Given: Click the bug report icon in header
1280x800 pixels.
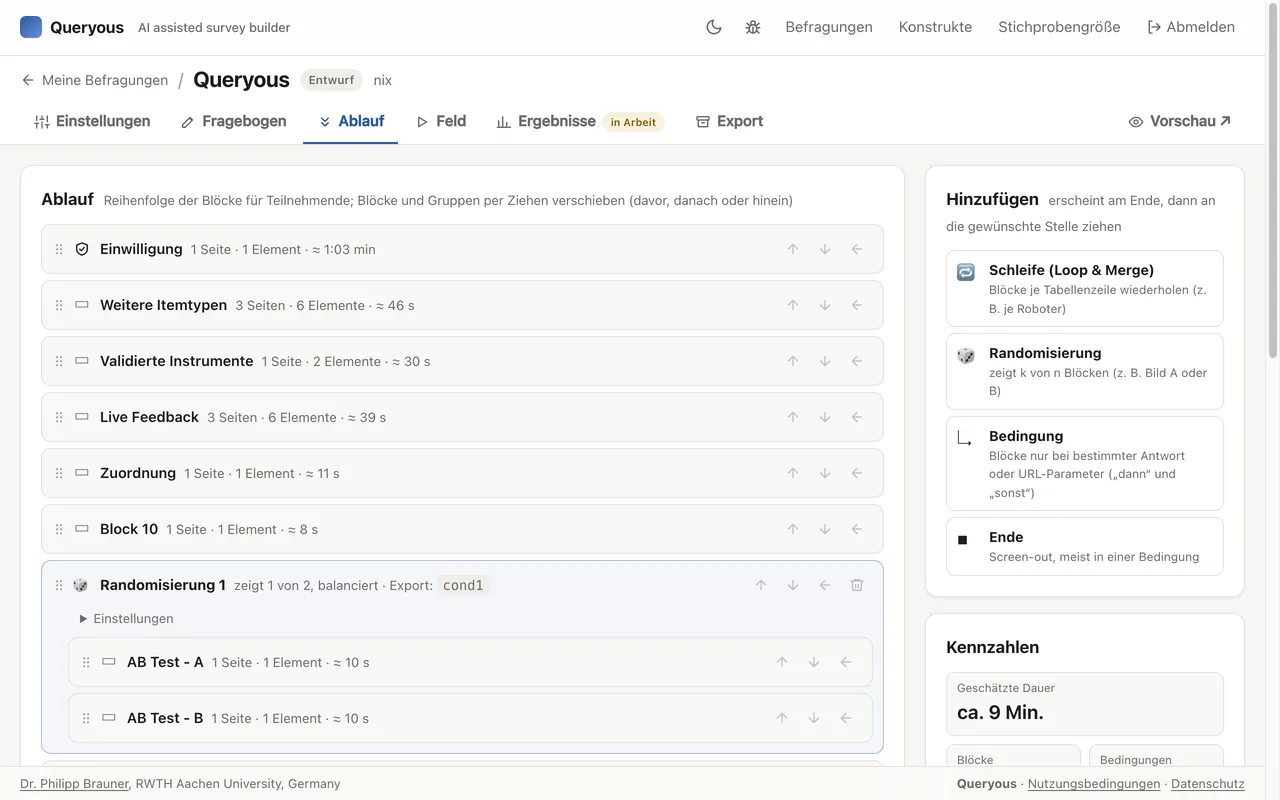Looking at the screenshot, I should point(753,27).
